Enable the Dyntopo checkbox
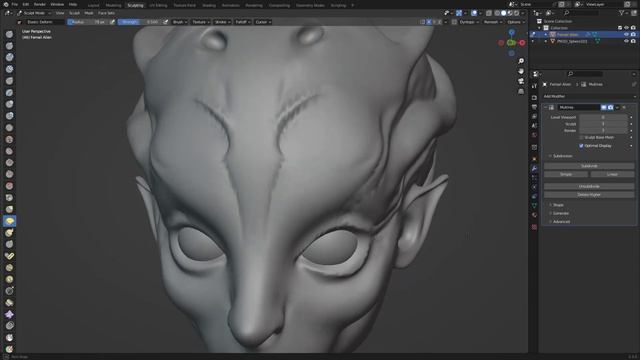The height and width of the screenshot is (360, 640). pyautogui.click(x=454, y=22)
